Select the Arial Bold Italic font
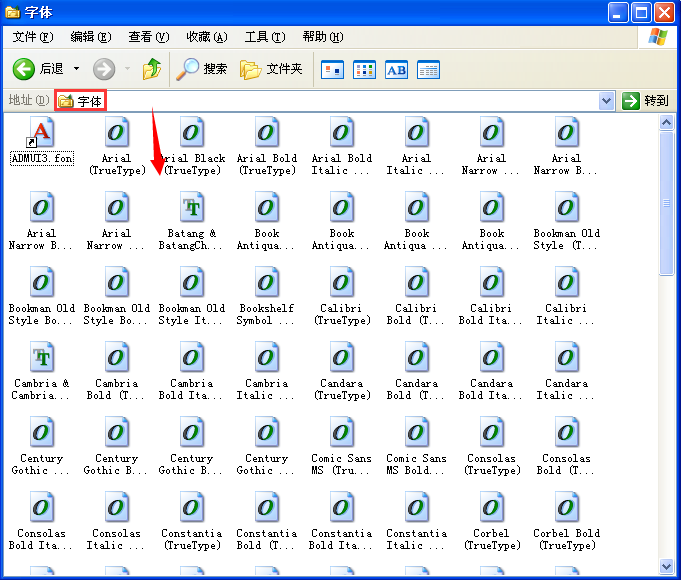This screenshot has width=681, height=580. pyautogui.click(x=341, y=146)
